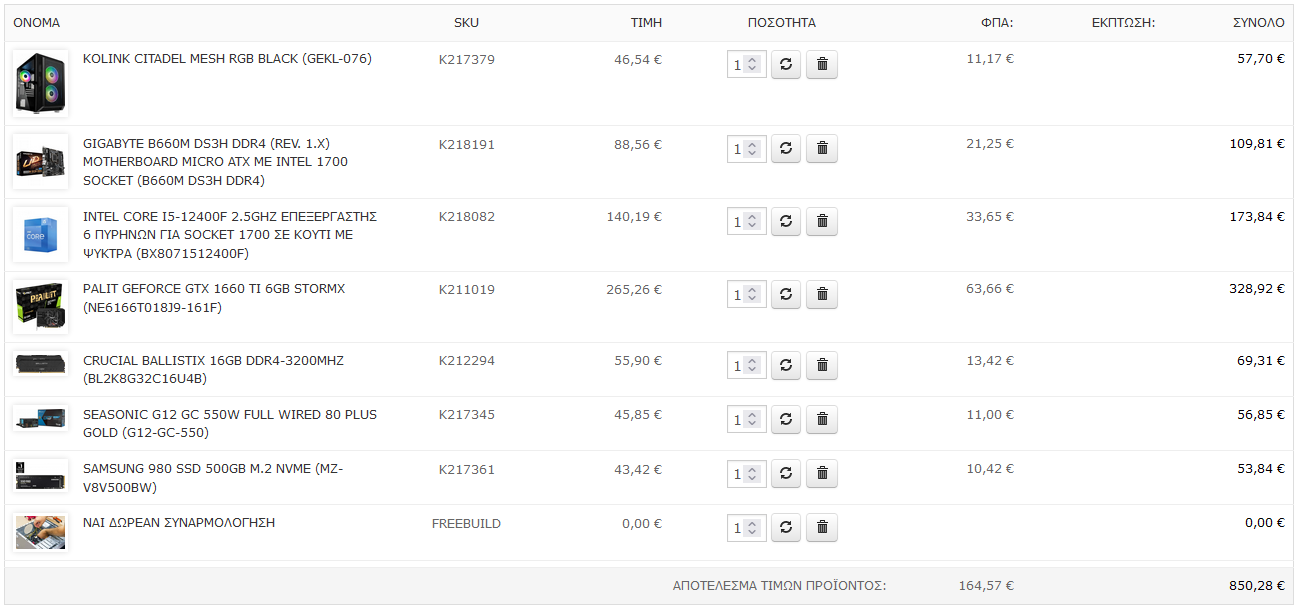This screenshot has width=1299, height=605.
Task: Refresh quantity for Kolink Citadel Mesh case
Action: pos(786,64)
